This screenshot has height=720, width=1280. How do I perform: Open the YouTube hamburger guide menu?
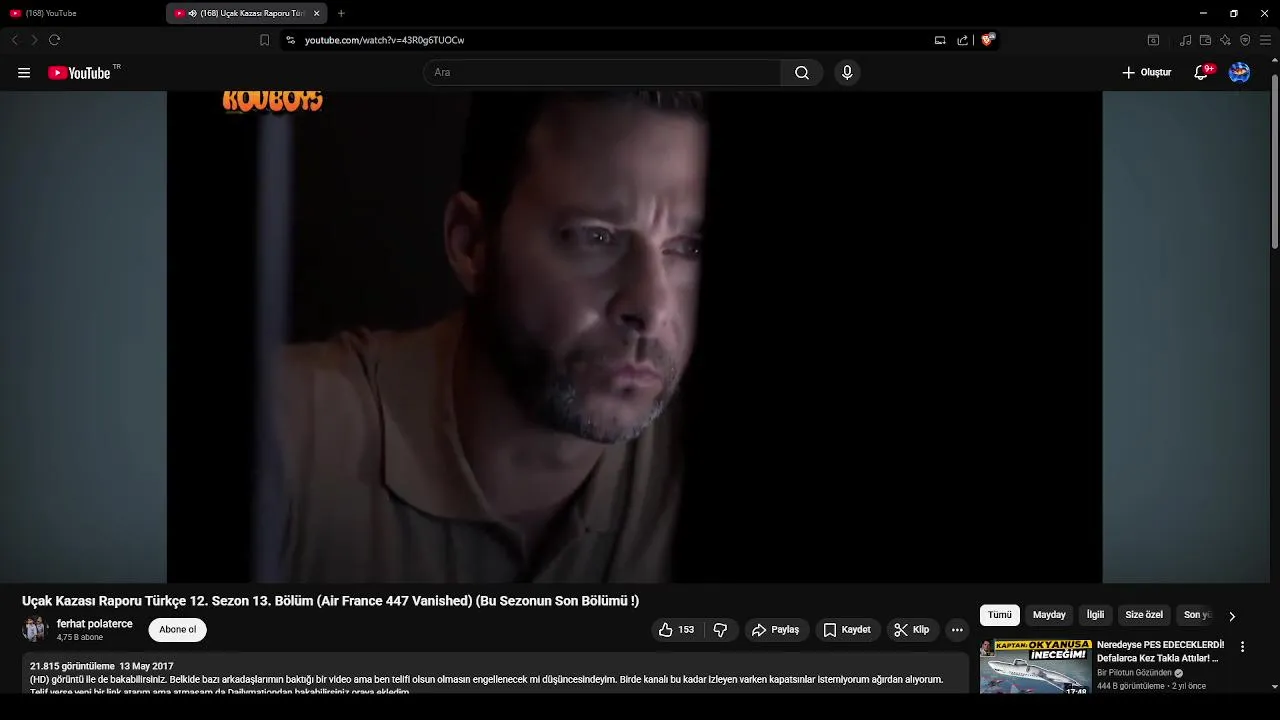coord(24,73)
